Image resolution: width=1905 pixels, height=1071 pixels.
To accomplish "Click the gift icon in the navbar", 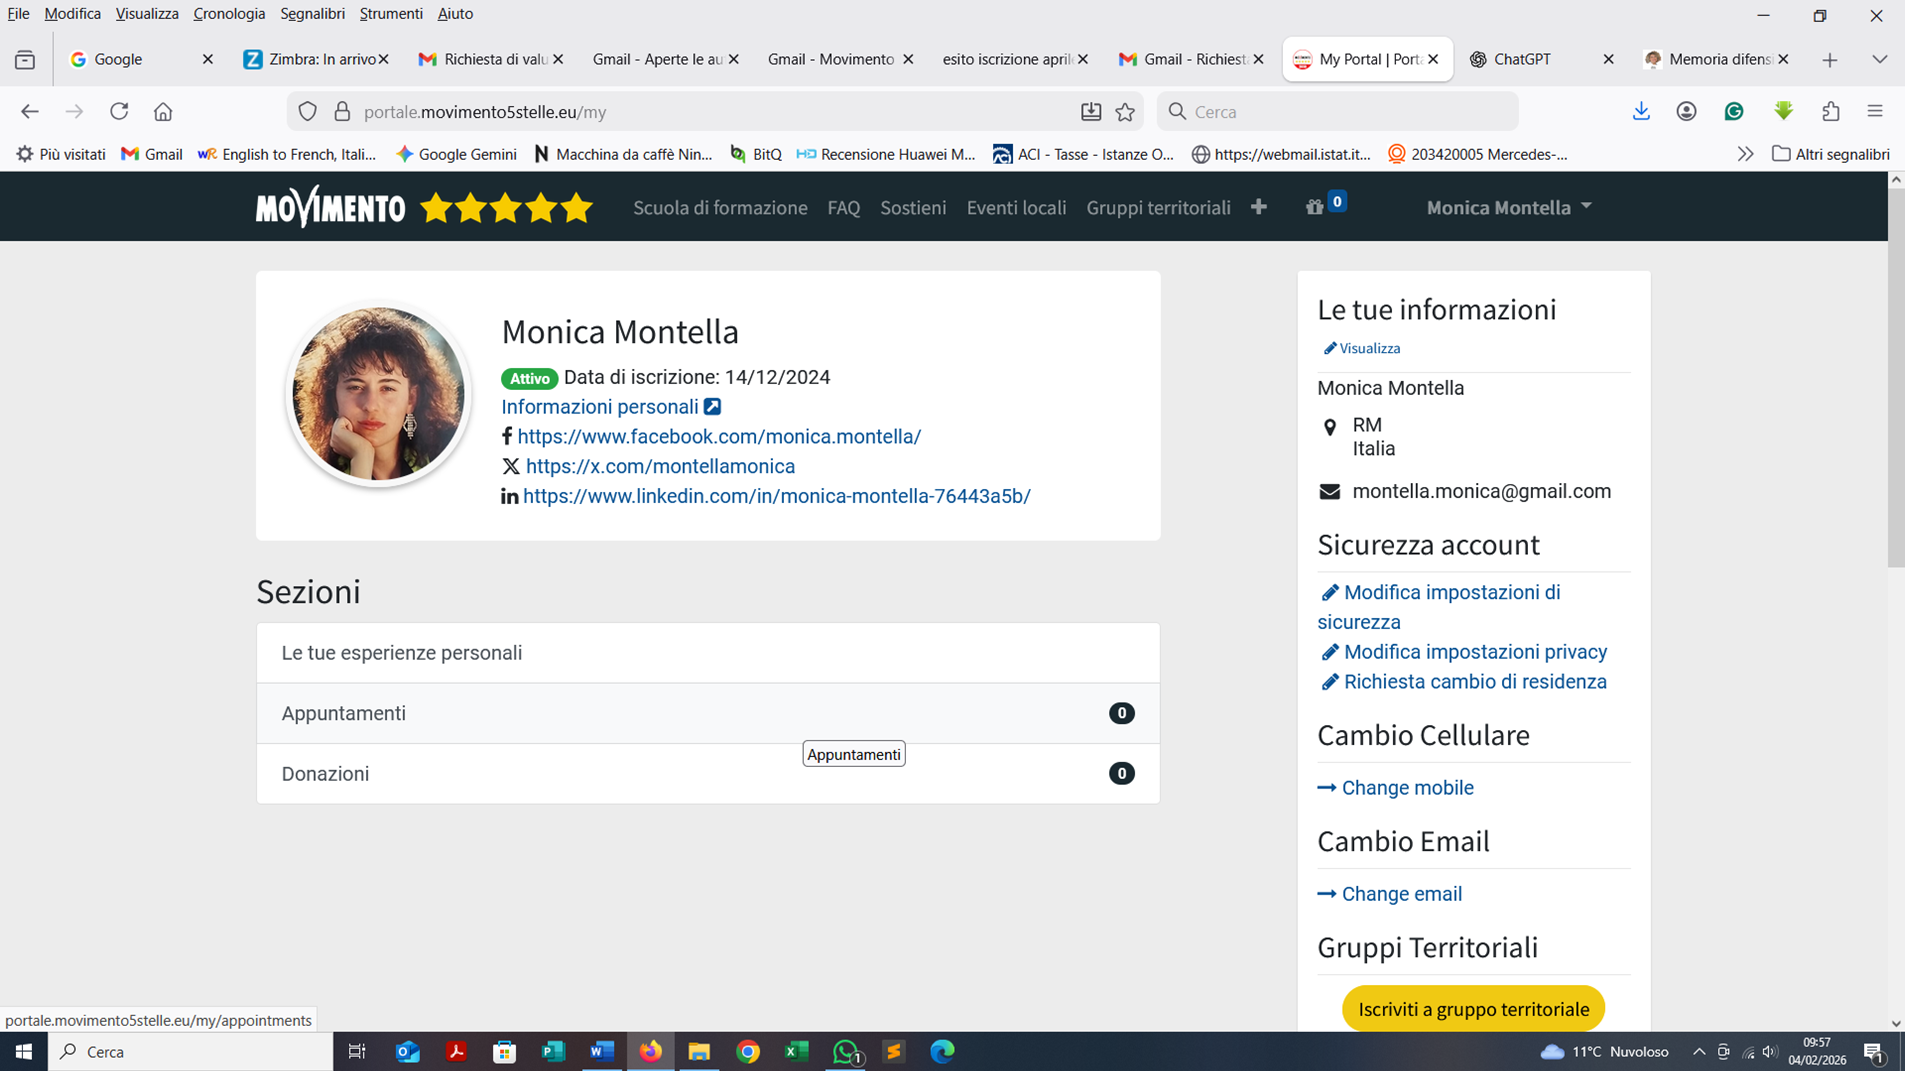I will pyautogui.click(x=1315, y=207).
